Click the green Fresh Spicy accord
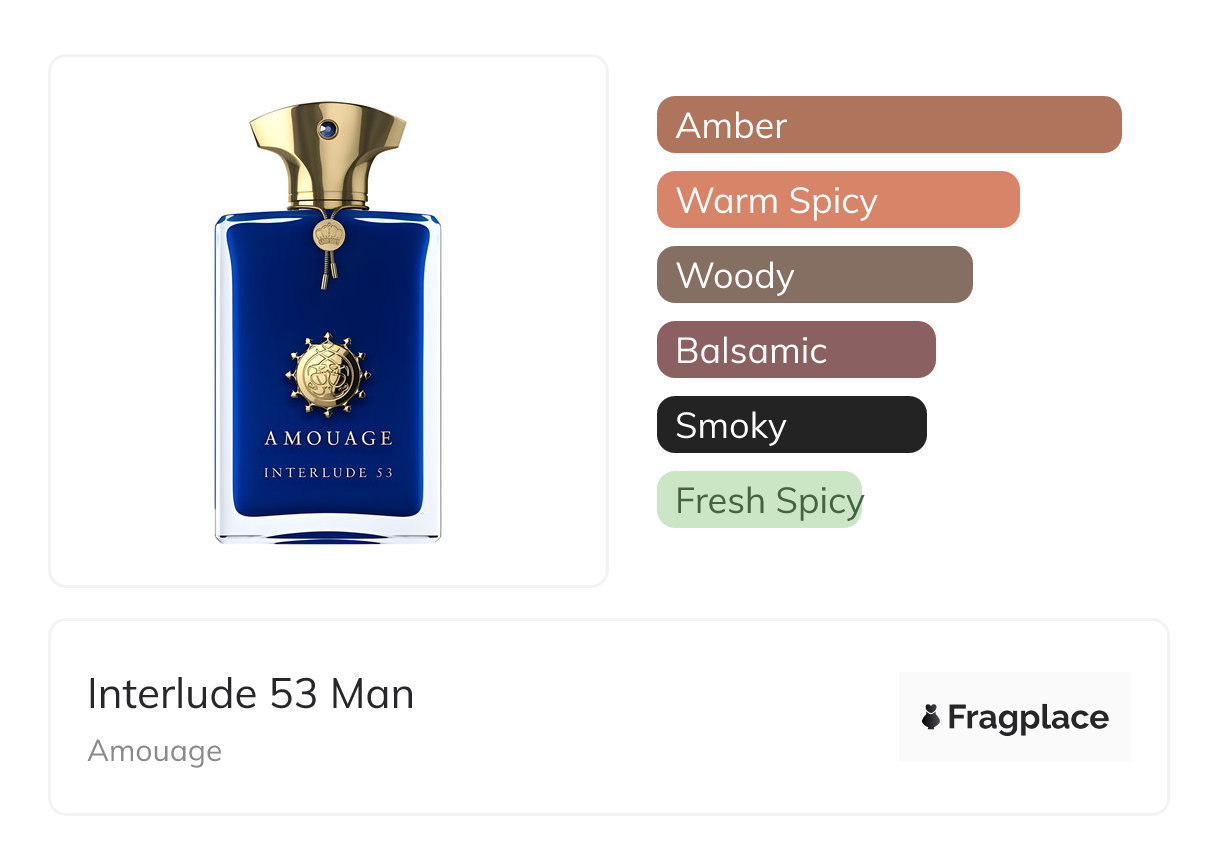Image resolution: width=1218 pixels, height=864 pixels. pyautogui.click(x=760, y=500)
